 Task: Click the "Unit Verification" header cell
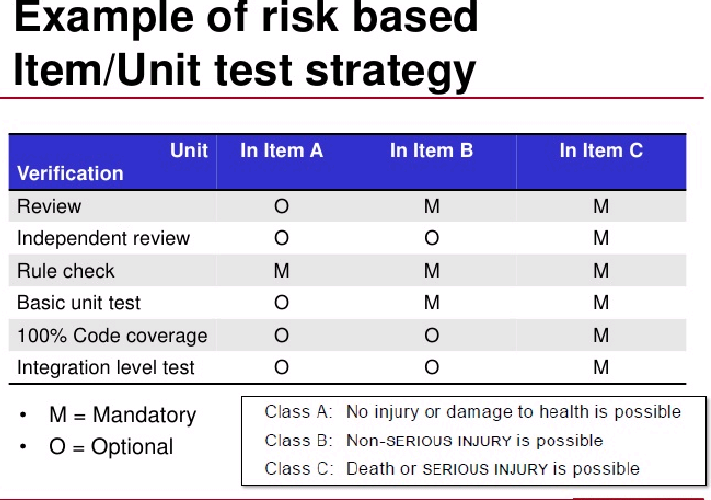tap(112, 162)
